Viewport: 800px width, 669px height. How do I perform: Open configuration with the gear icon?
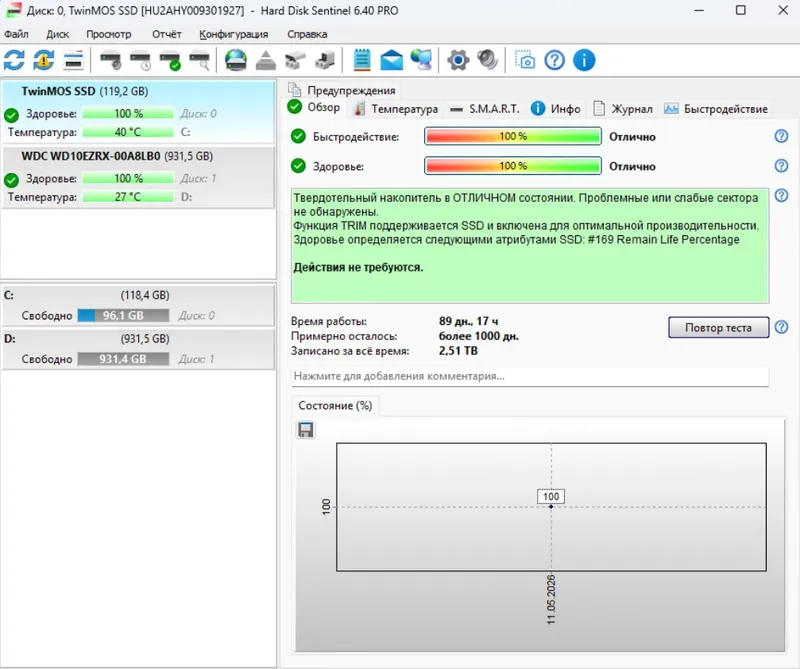(458, 60)
